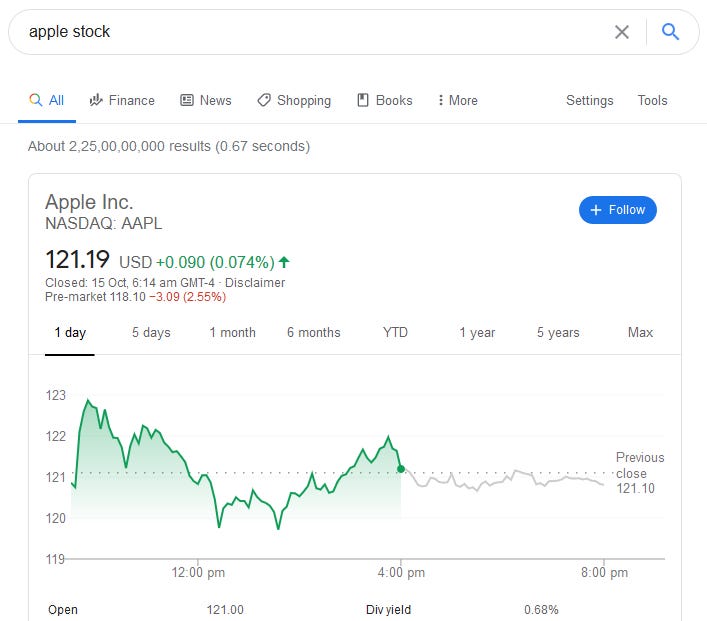Click the Div yield value 0.68%
Viewport: 707px width, 621px height.
(541, 610)
